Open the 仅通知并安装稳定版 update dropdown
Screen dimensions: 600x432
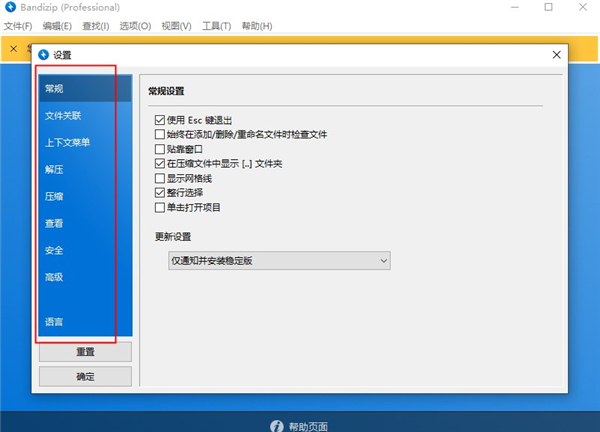(279, 261)
